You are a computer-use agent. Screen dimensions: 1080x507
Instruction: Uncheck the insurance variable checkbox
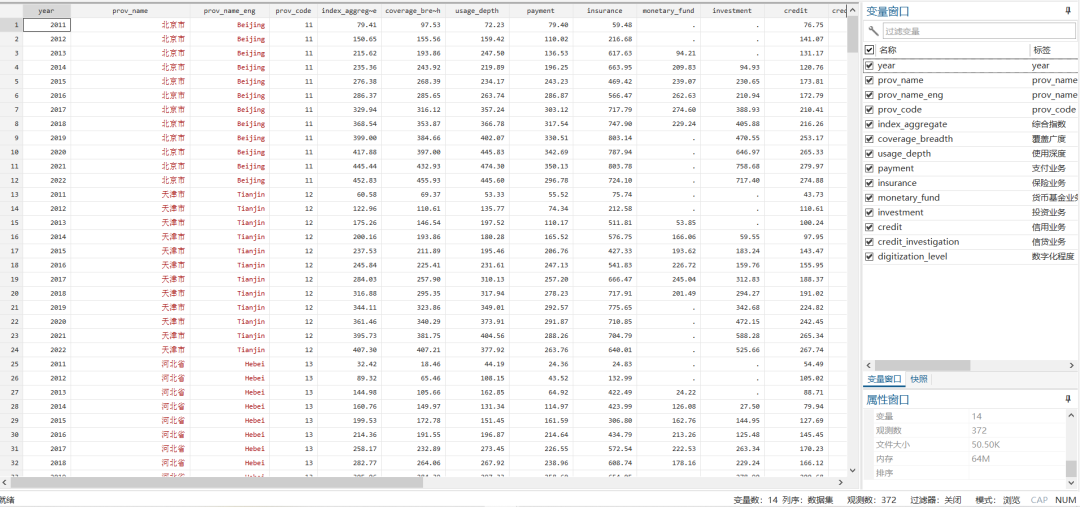coord(869,183)
